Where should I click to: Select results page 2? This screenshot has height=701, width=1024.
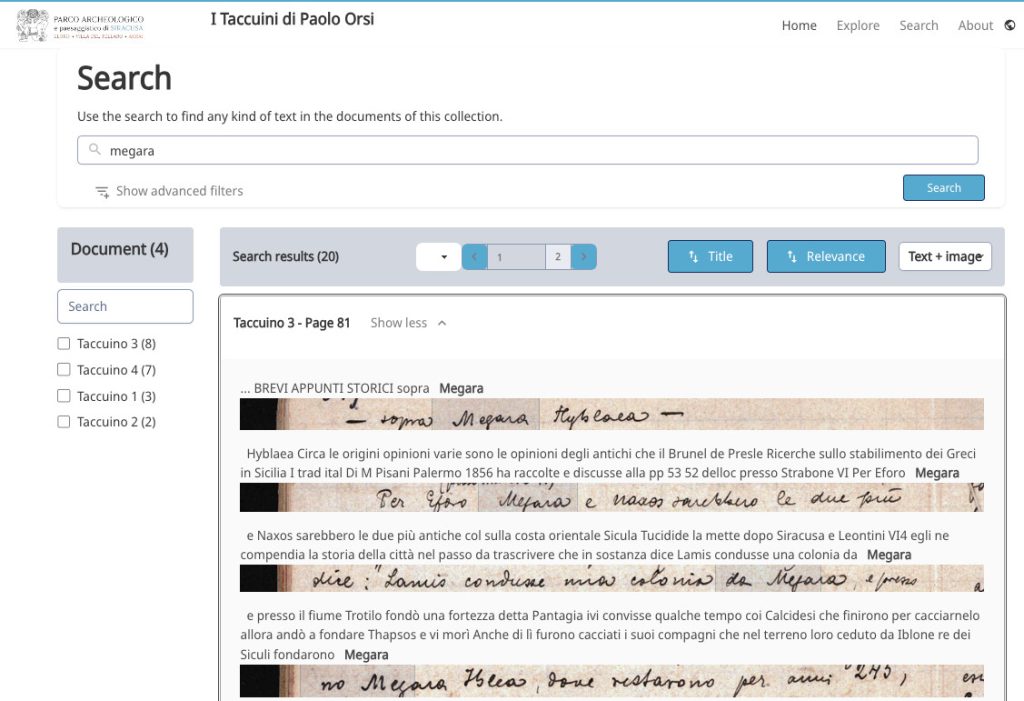tap(558, 257)
